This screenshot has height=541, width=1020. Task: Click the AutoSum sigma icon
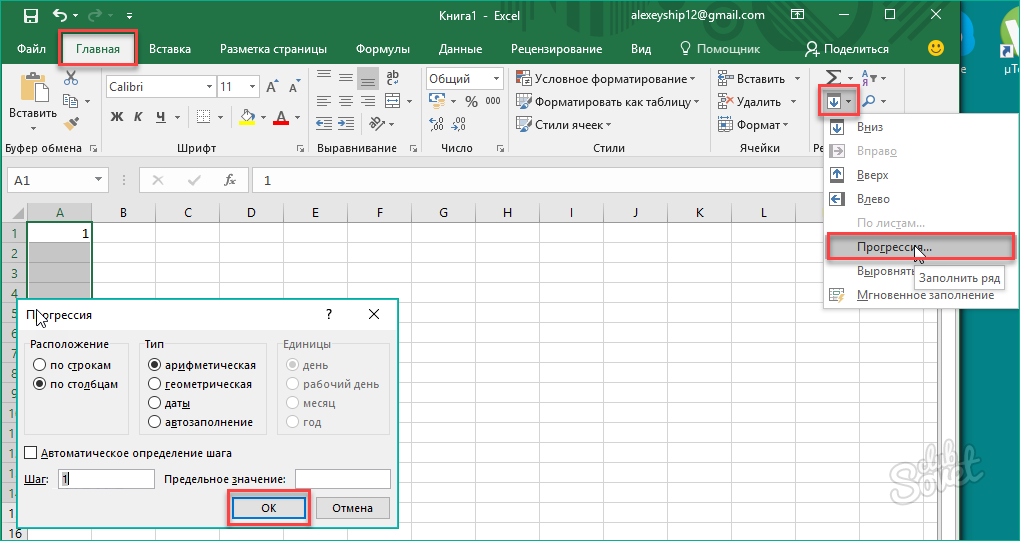tap(832, 78)
